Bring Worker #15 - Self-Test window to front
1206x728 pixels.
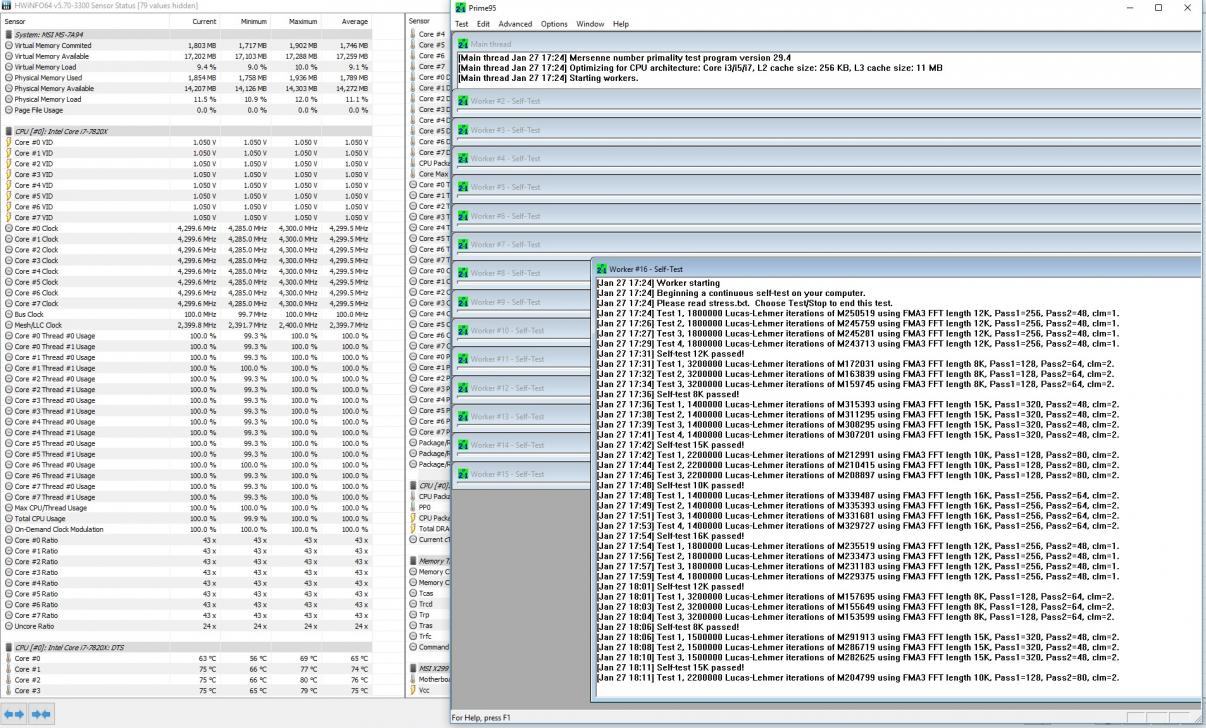click(523, 474)
